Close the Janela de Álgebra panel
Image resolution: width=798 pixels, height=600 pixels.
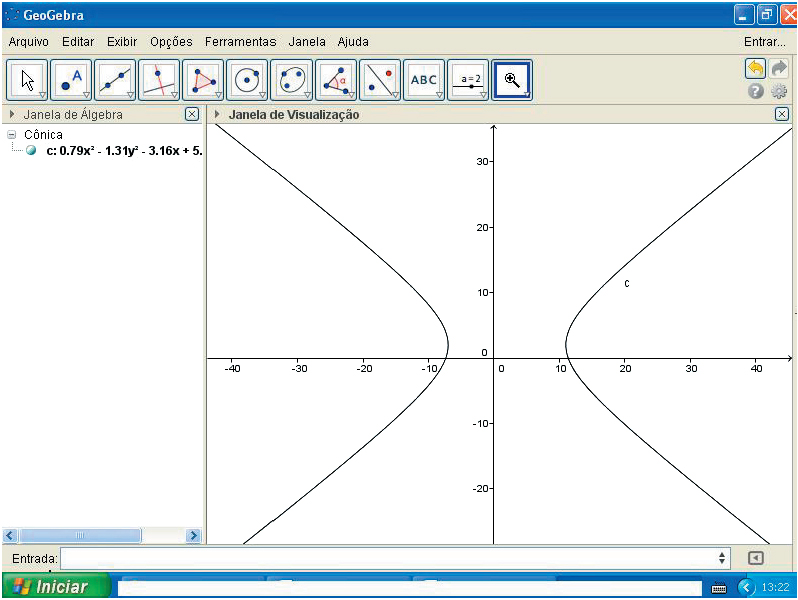(192, 115)
